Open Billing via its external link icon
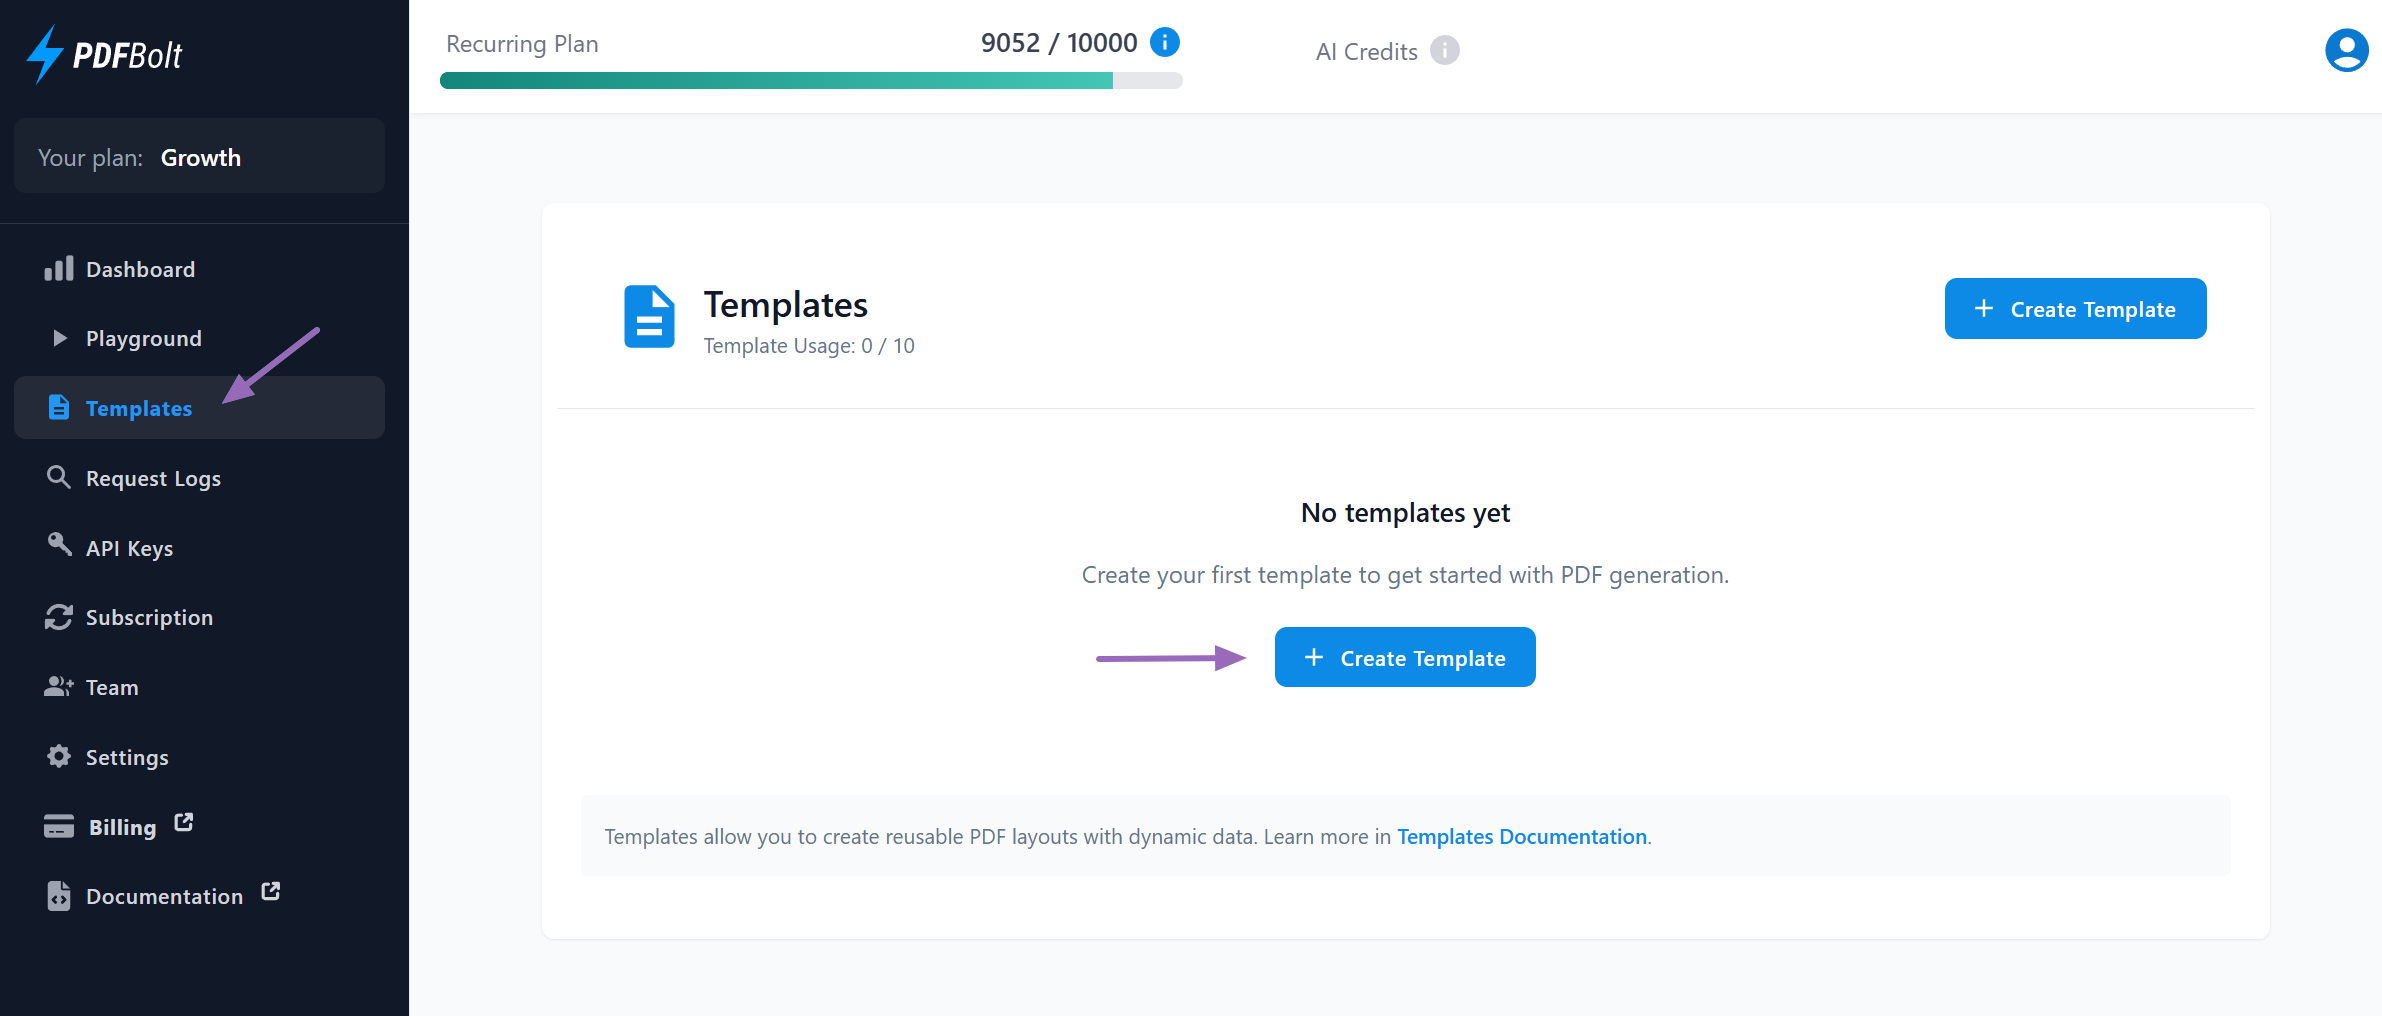Viewport: 2382px width, 1016px height. [x=184, y=821]
